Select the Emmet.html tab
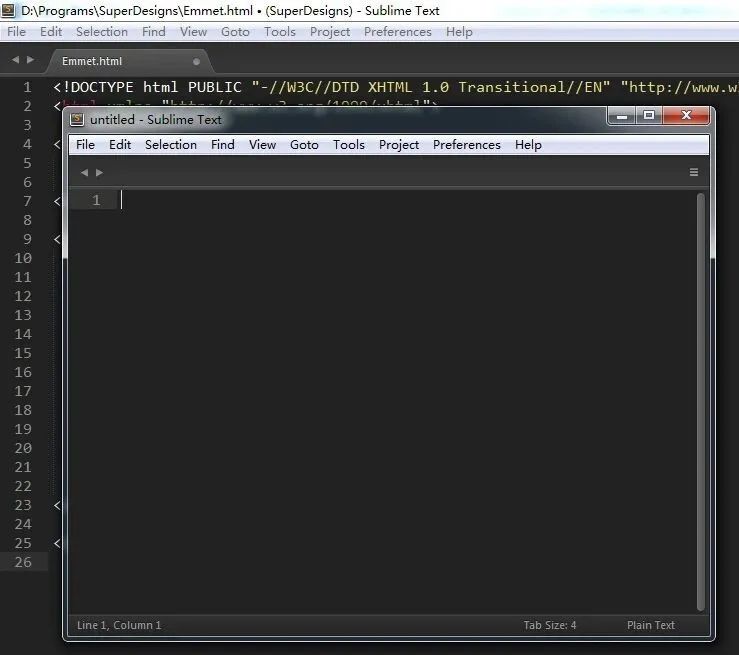Image resolution: width=739 pixels, height=655 pixels. (130, 61)
